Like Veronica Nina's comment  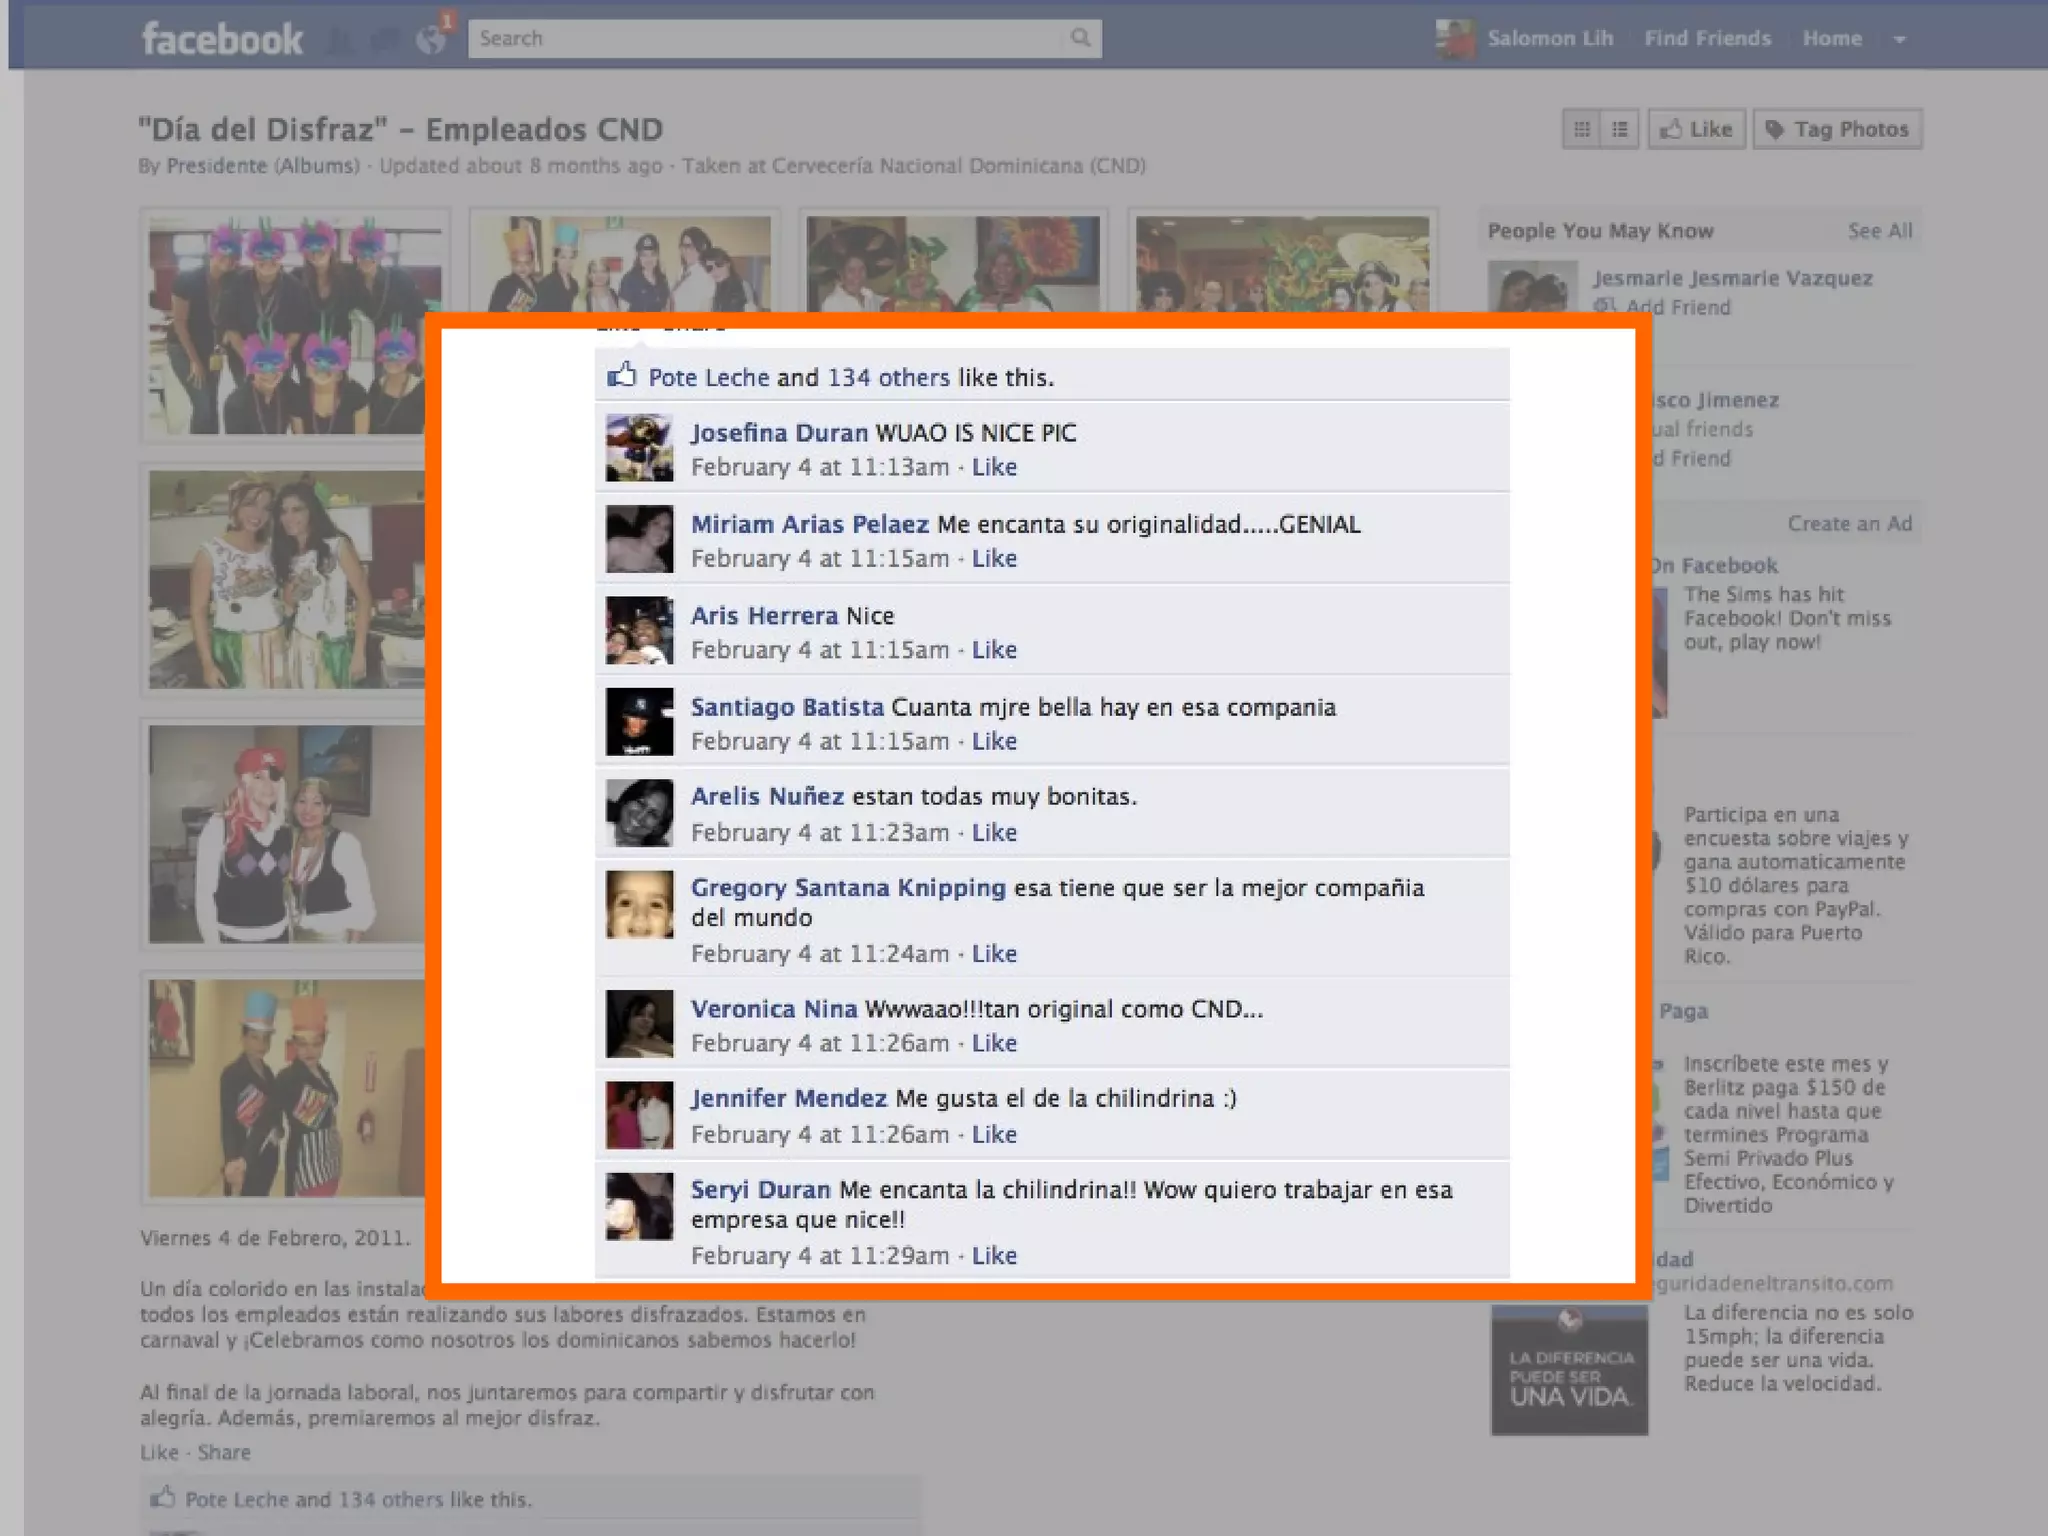[994, 1043]
